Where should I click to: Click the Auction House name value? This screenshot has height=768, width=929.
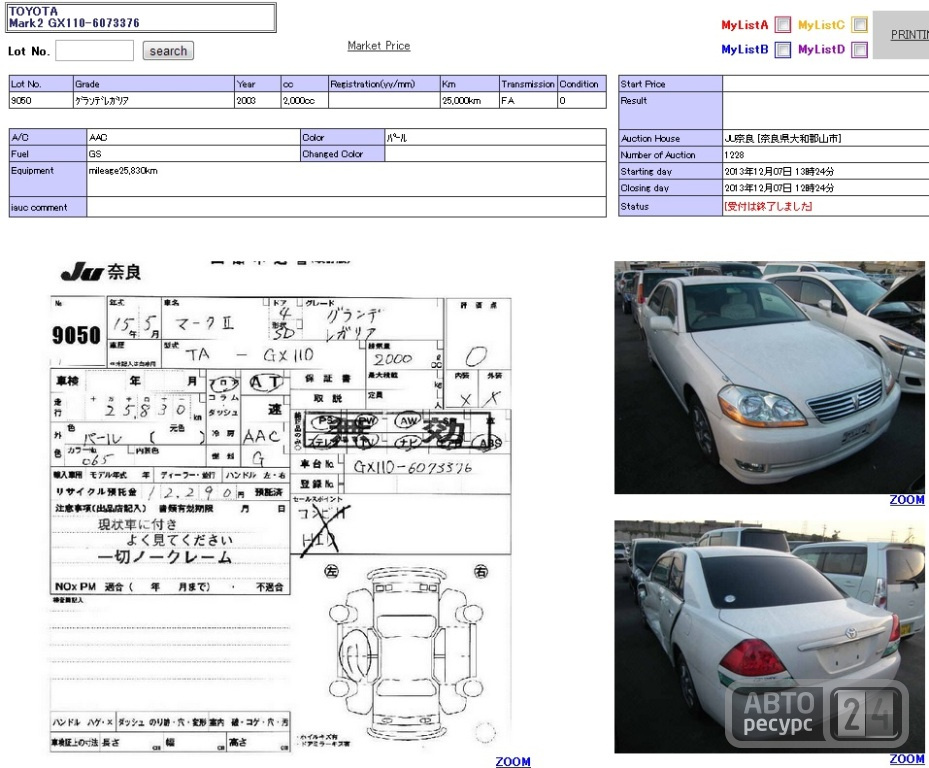(x=783, y=138)
